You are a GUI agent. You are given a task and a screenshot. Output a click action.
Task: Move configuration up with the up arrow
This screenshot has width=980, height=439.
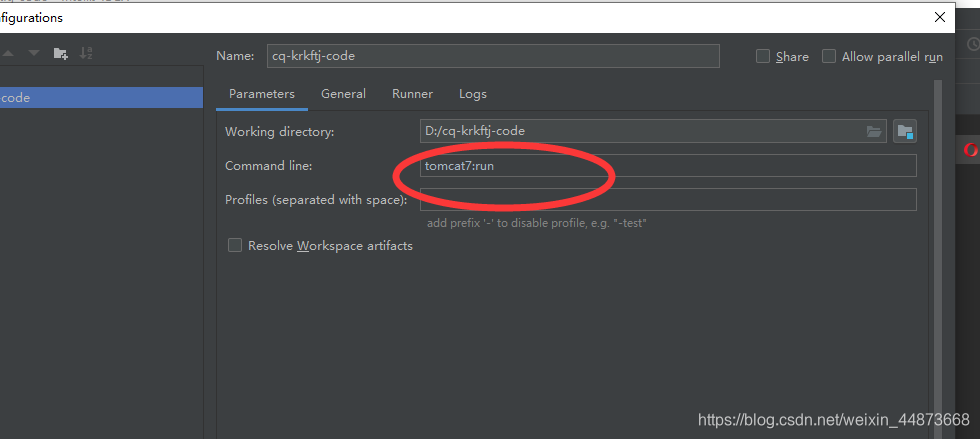tap(8, 54)
